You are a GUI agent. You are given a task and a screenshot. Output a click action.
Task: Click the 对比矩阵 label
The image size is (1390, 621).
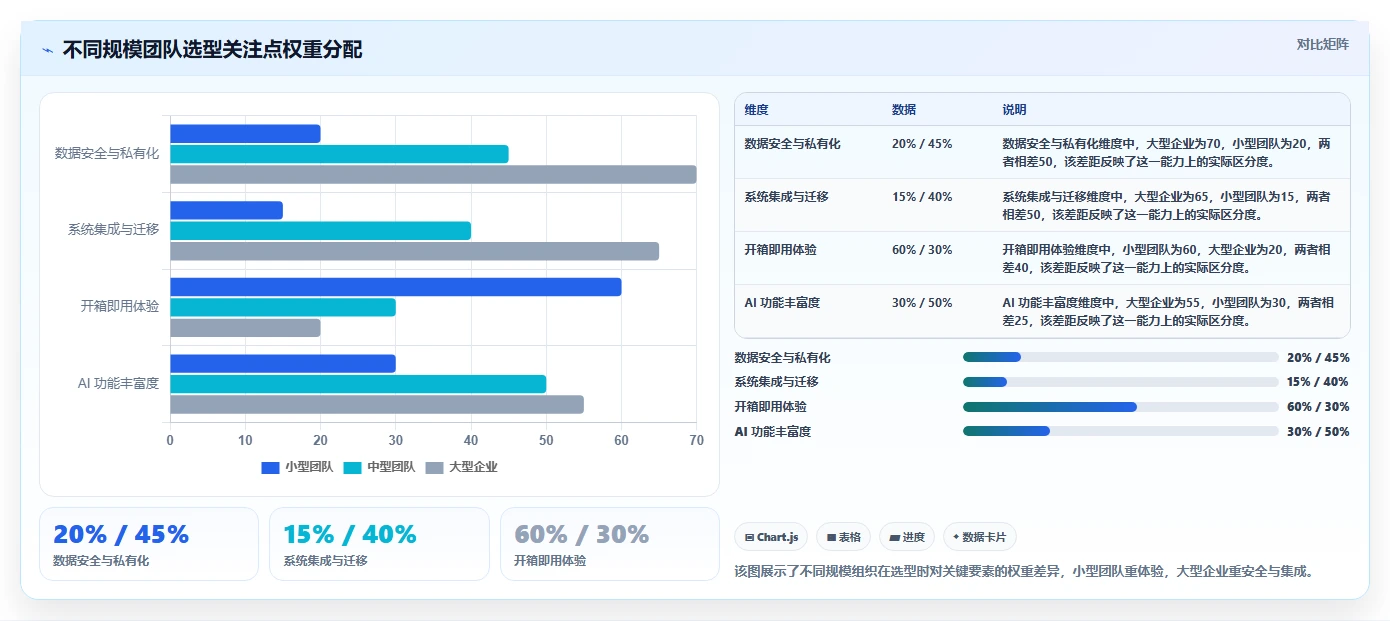point(1322,44)
